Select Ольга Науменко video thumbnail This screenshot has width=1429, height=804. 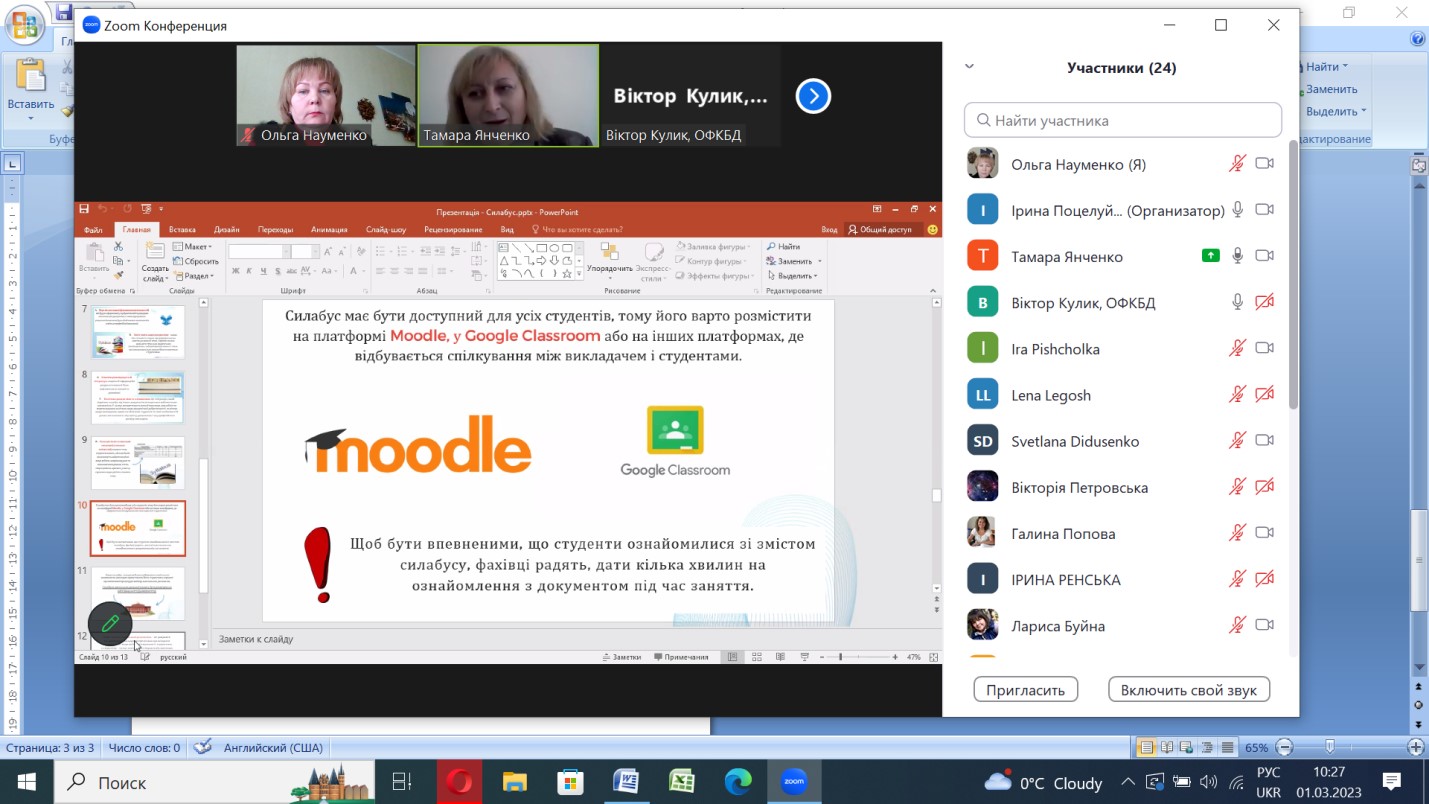(x=325, y=95)
